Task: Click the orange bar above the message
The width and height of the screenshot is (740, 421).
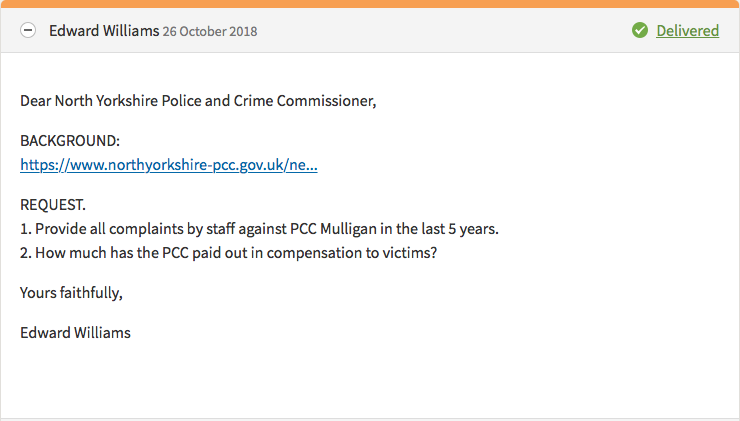Action: [x=370, y=4]
